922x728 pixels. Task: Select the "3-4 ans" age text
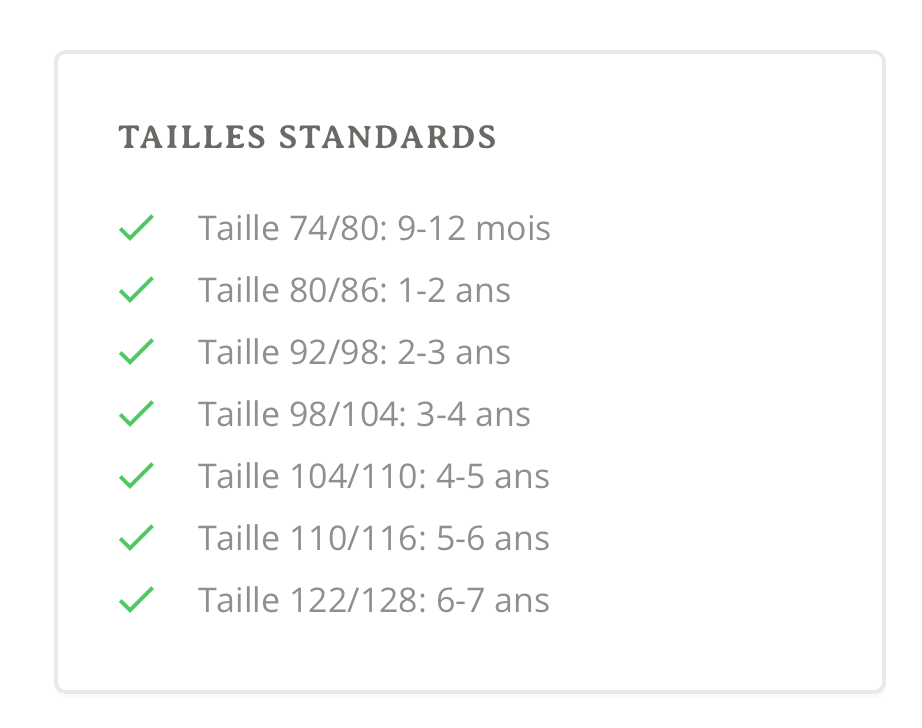473,415
